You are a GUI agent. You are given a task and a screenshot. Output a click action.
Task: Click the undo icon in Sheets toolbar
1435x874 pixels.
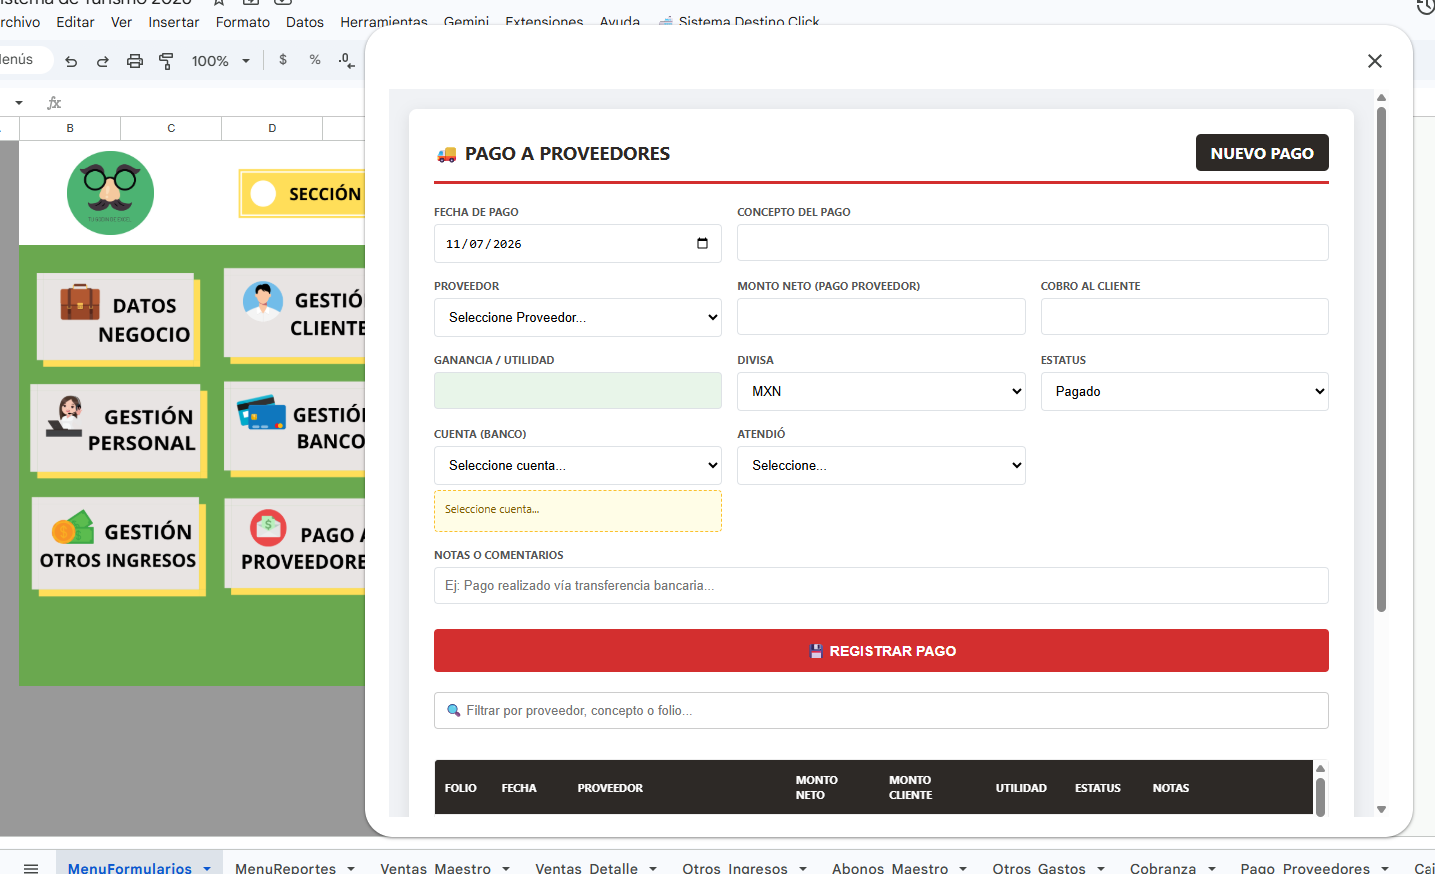71,61
